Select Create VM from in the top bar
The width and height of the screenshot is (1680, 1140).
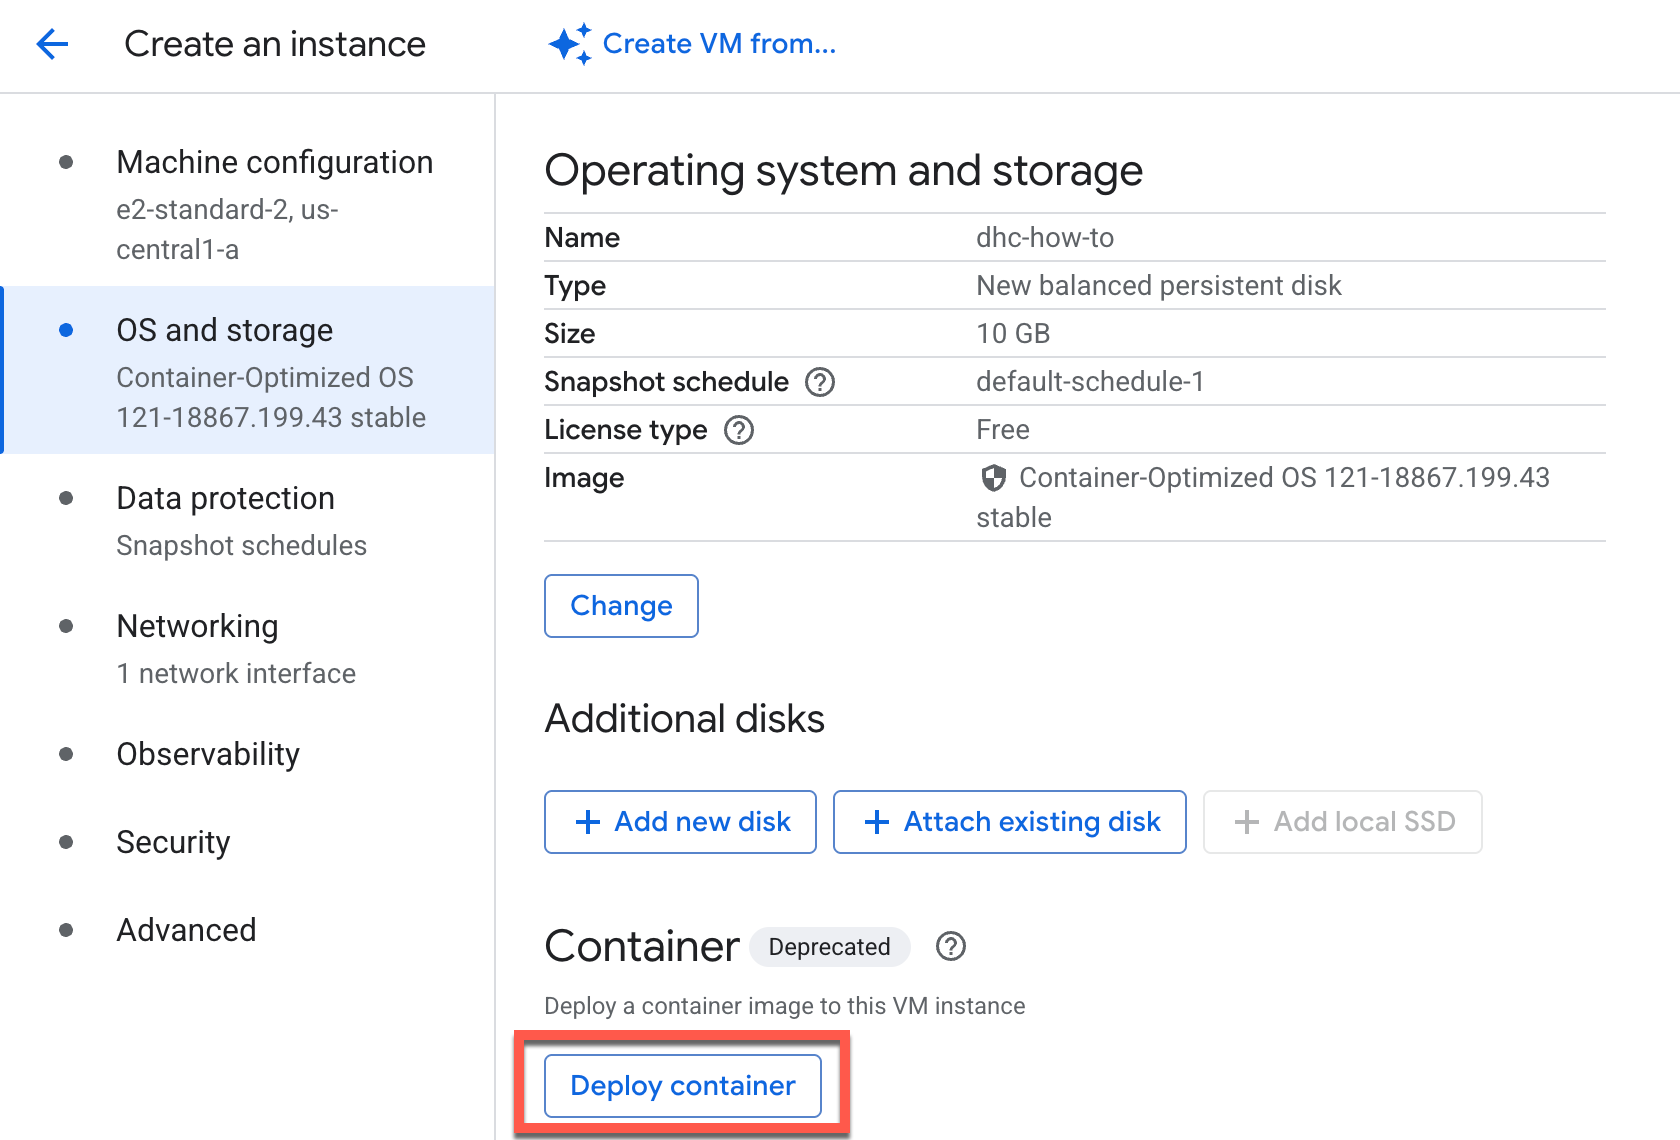[x=719, y=43]
